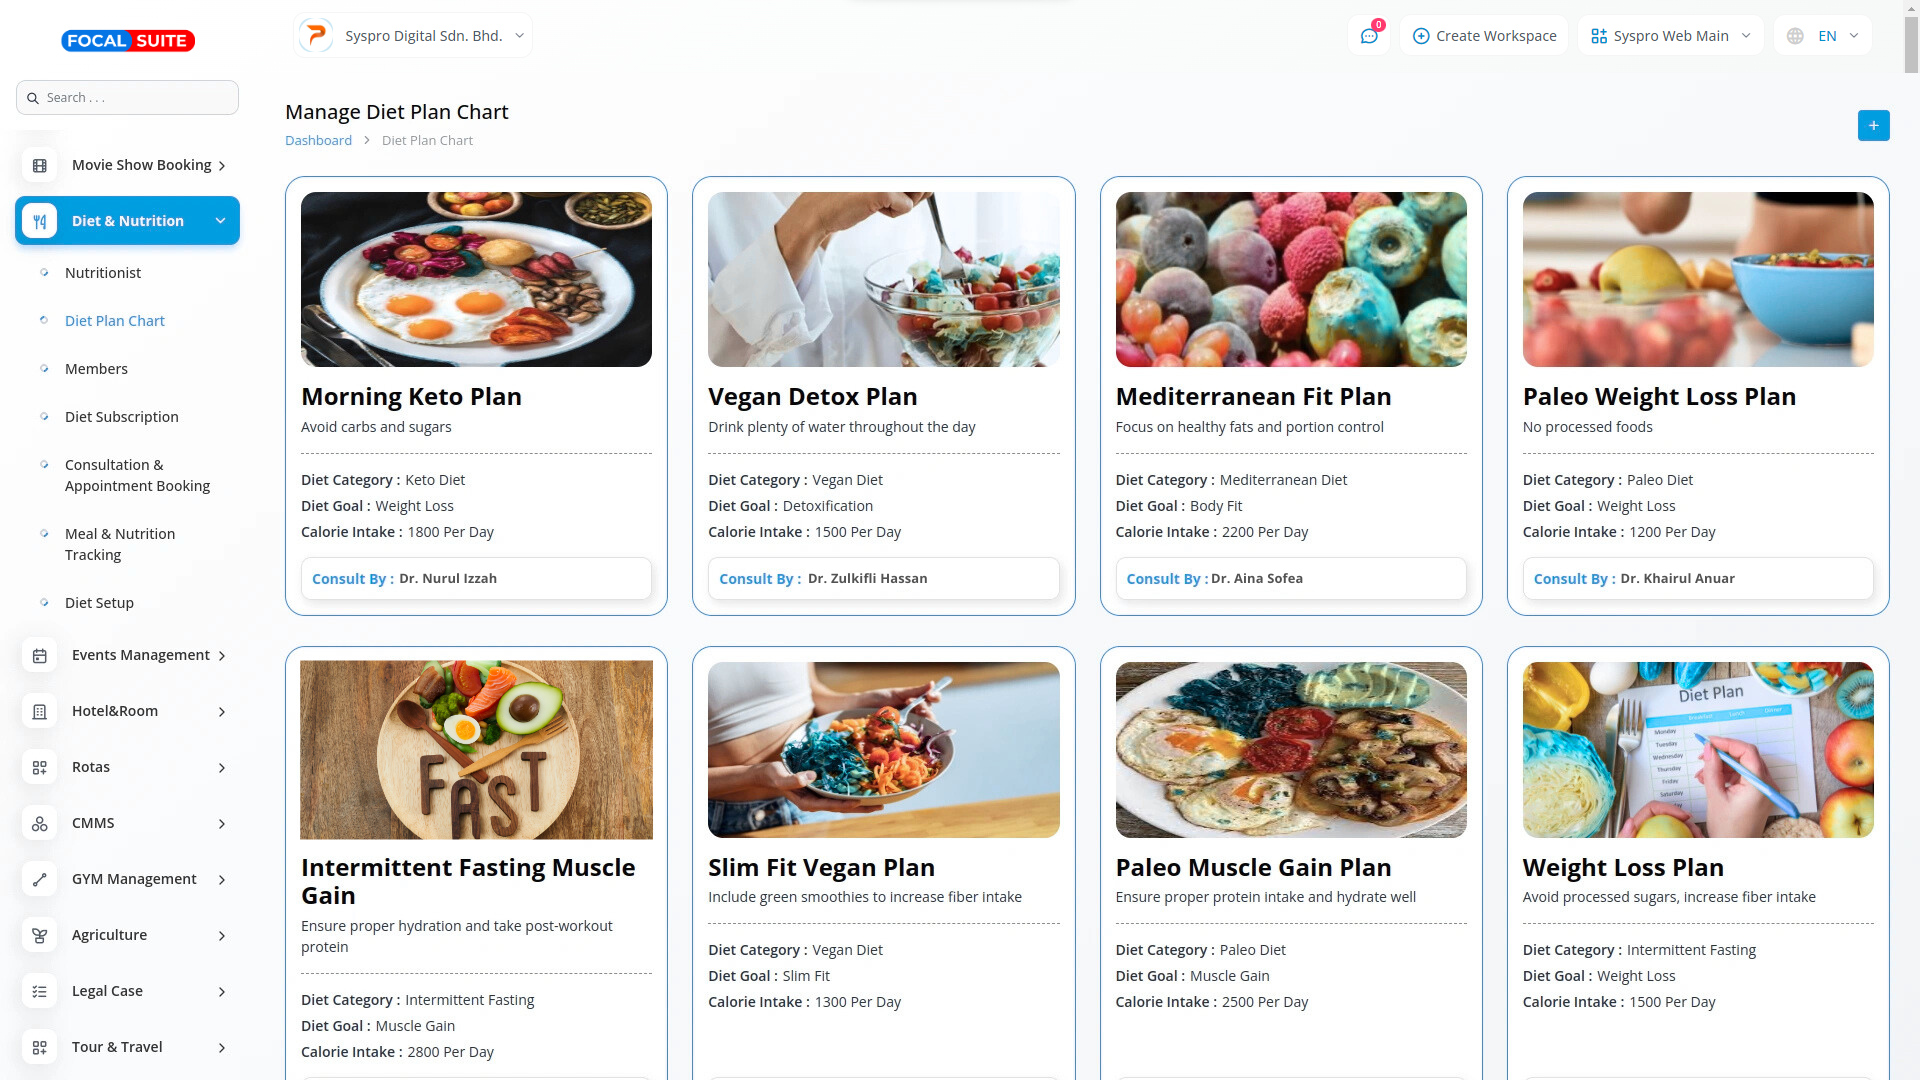Viewport: 1920px width, 1080px height.
Task: Click the globe language icon
Action: pyautogui.click(x=1795, y=36)
